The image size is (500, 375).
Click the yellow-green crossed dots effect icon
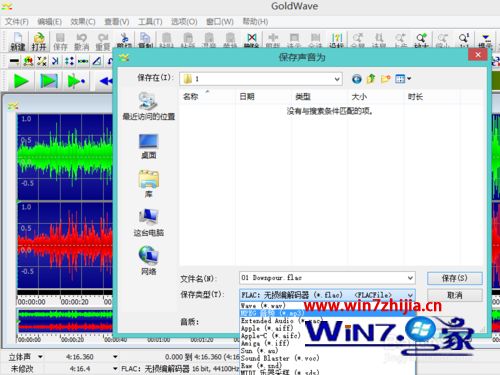click(42, 61)
